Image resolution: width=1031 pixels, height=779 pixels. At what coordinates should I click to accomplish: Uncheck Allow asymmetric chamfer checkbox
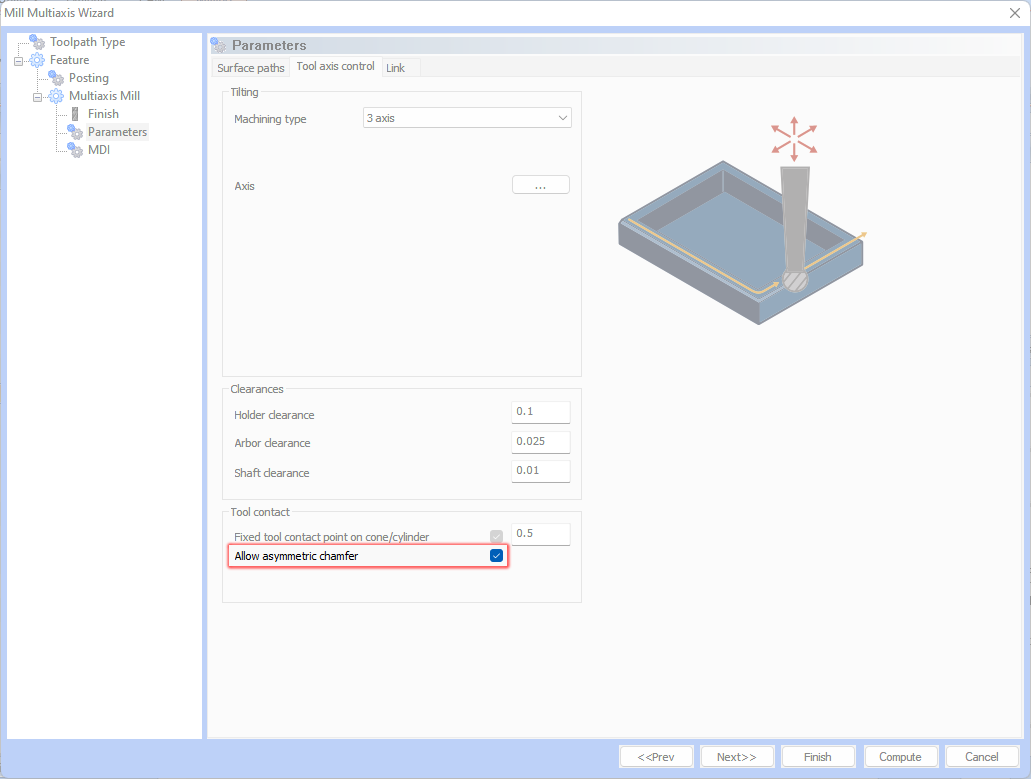click(x=496, y=555)
